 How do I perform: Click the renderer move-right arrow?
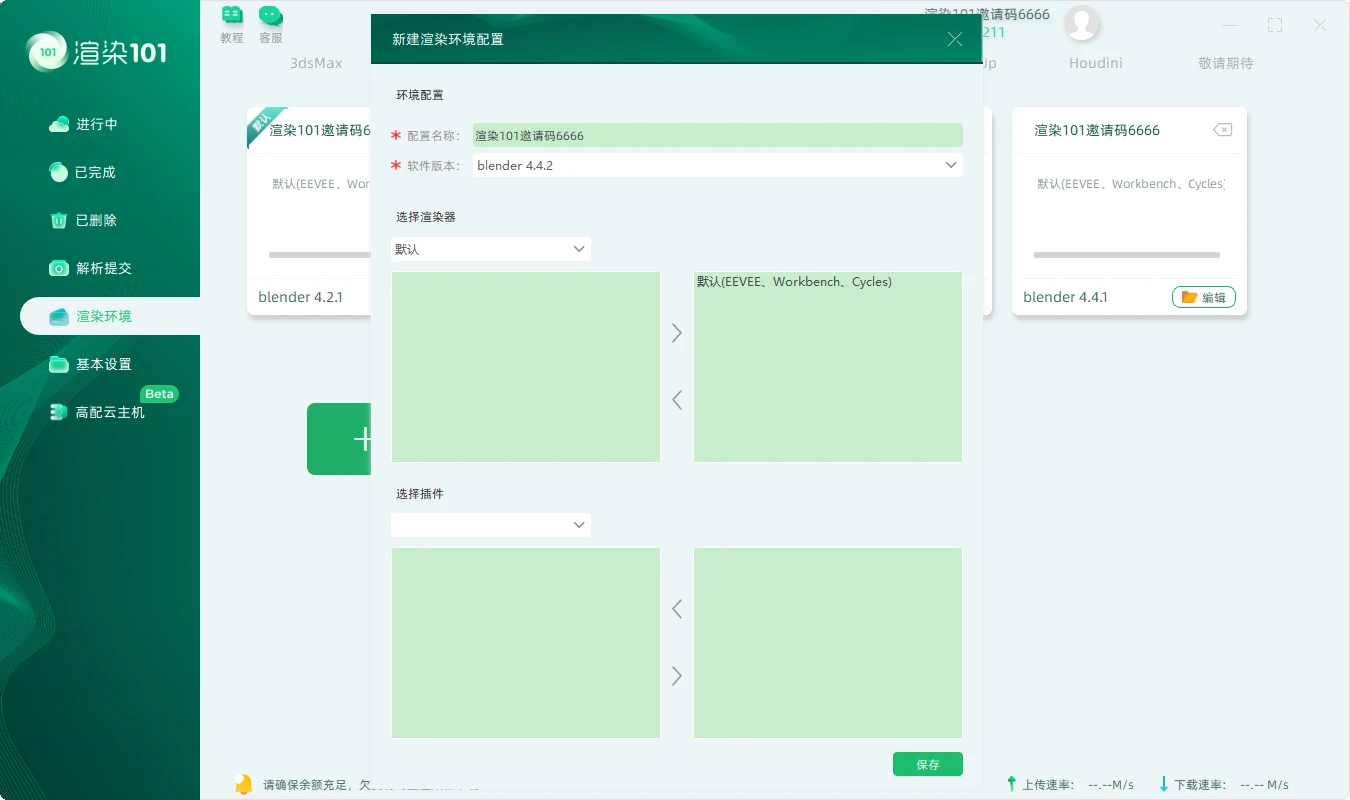pyautogui.click(x=677, y=333)
